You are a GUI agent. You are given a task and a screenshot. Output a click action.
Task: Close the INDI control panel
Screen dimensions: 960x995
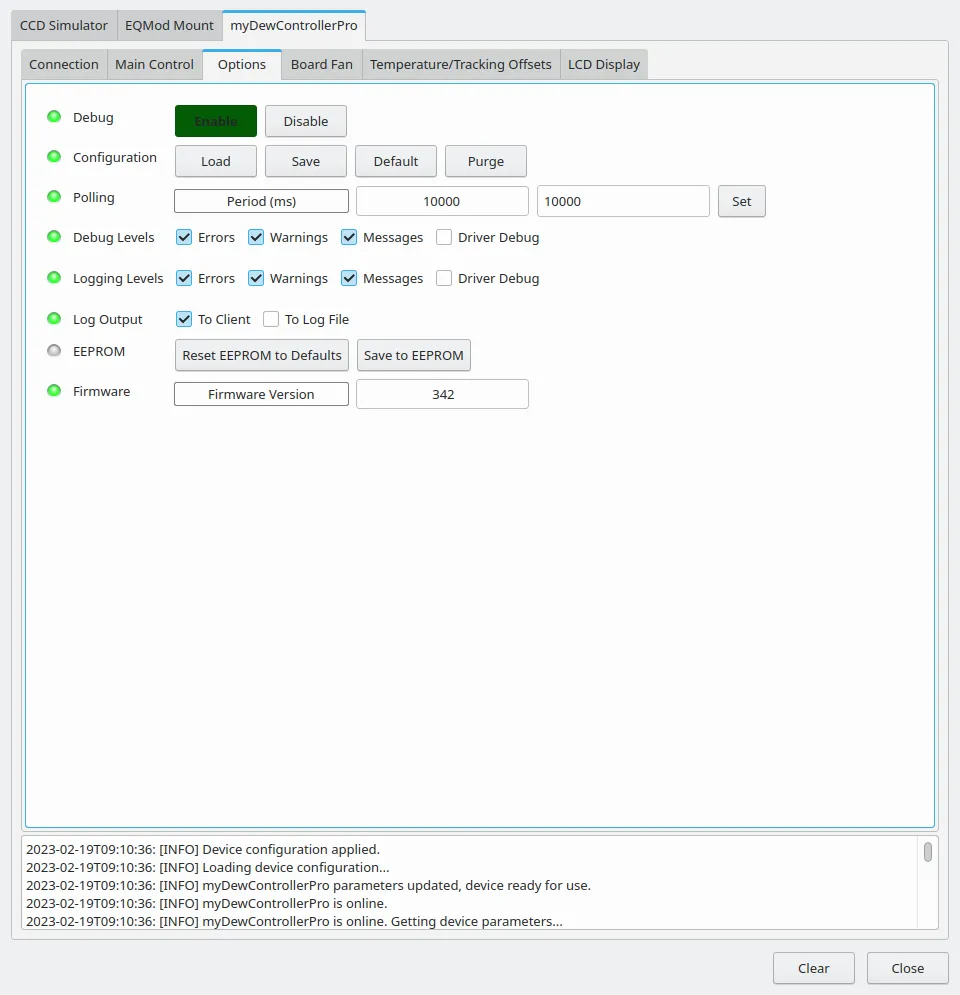pos(907,968)
